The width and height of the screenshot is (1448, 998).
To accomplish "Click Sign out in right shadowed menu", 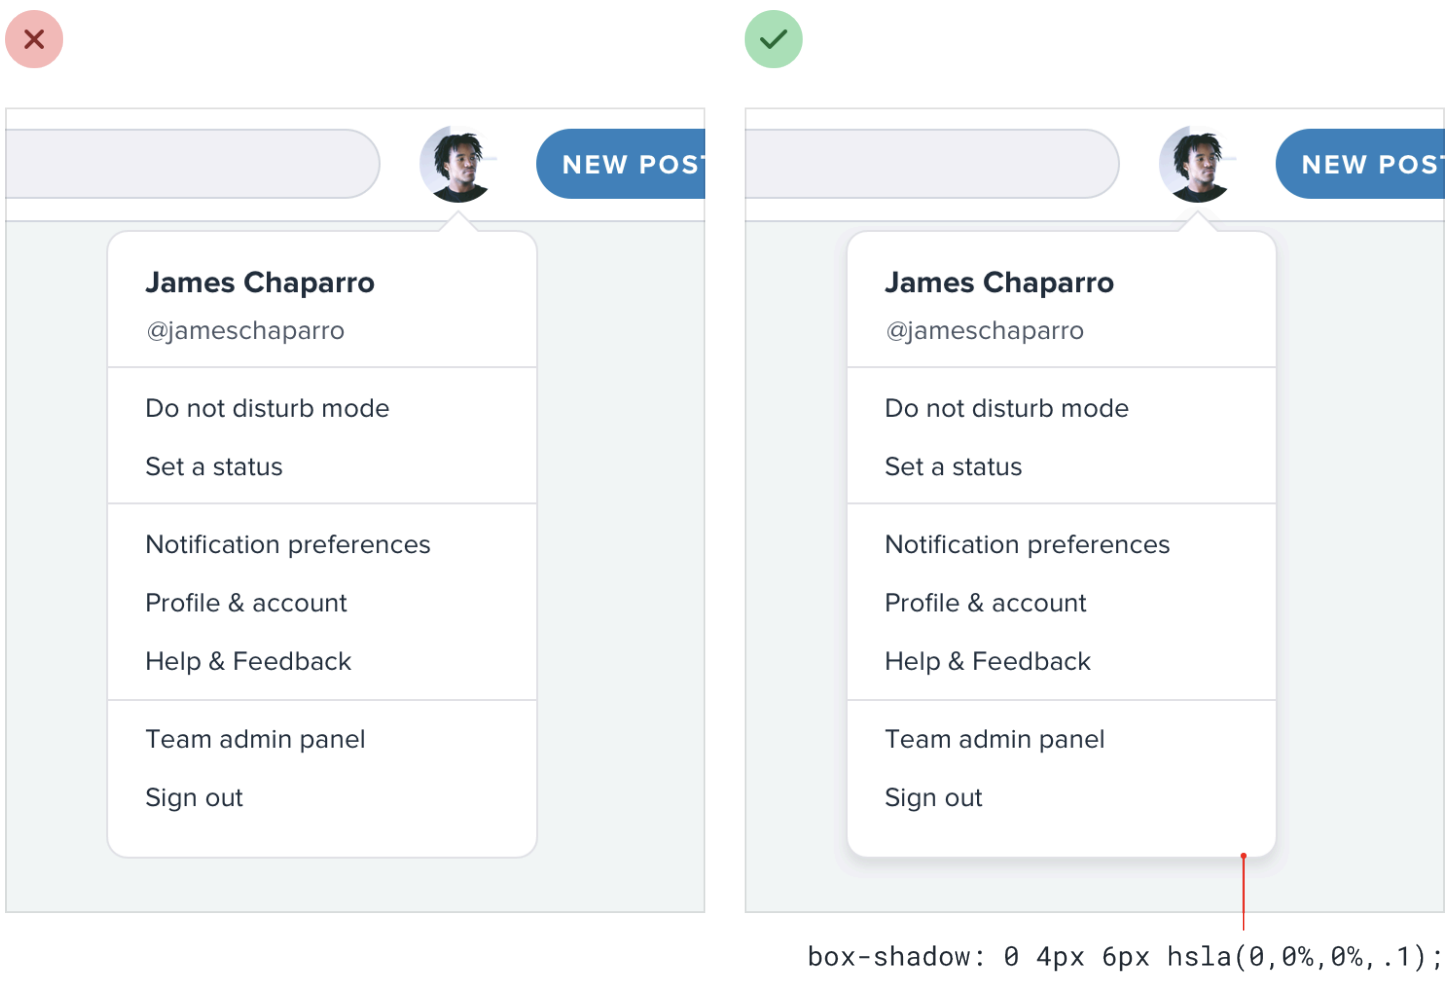I will click(x=933, y=798).
